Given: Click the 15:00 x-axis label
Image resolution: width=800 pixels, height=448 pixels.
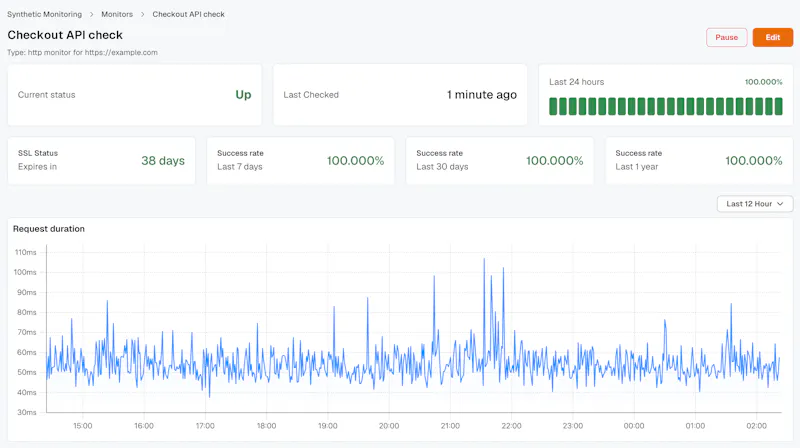Looking at the screenshot, I should point(83,426).
